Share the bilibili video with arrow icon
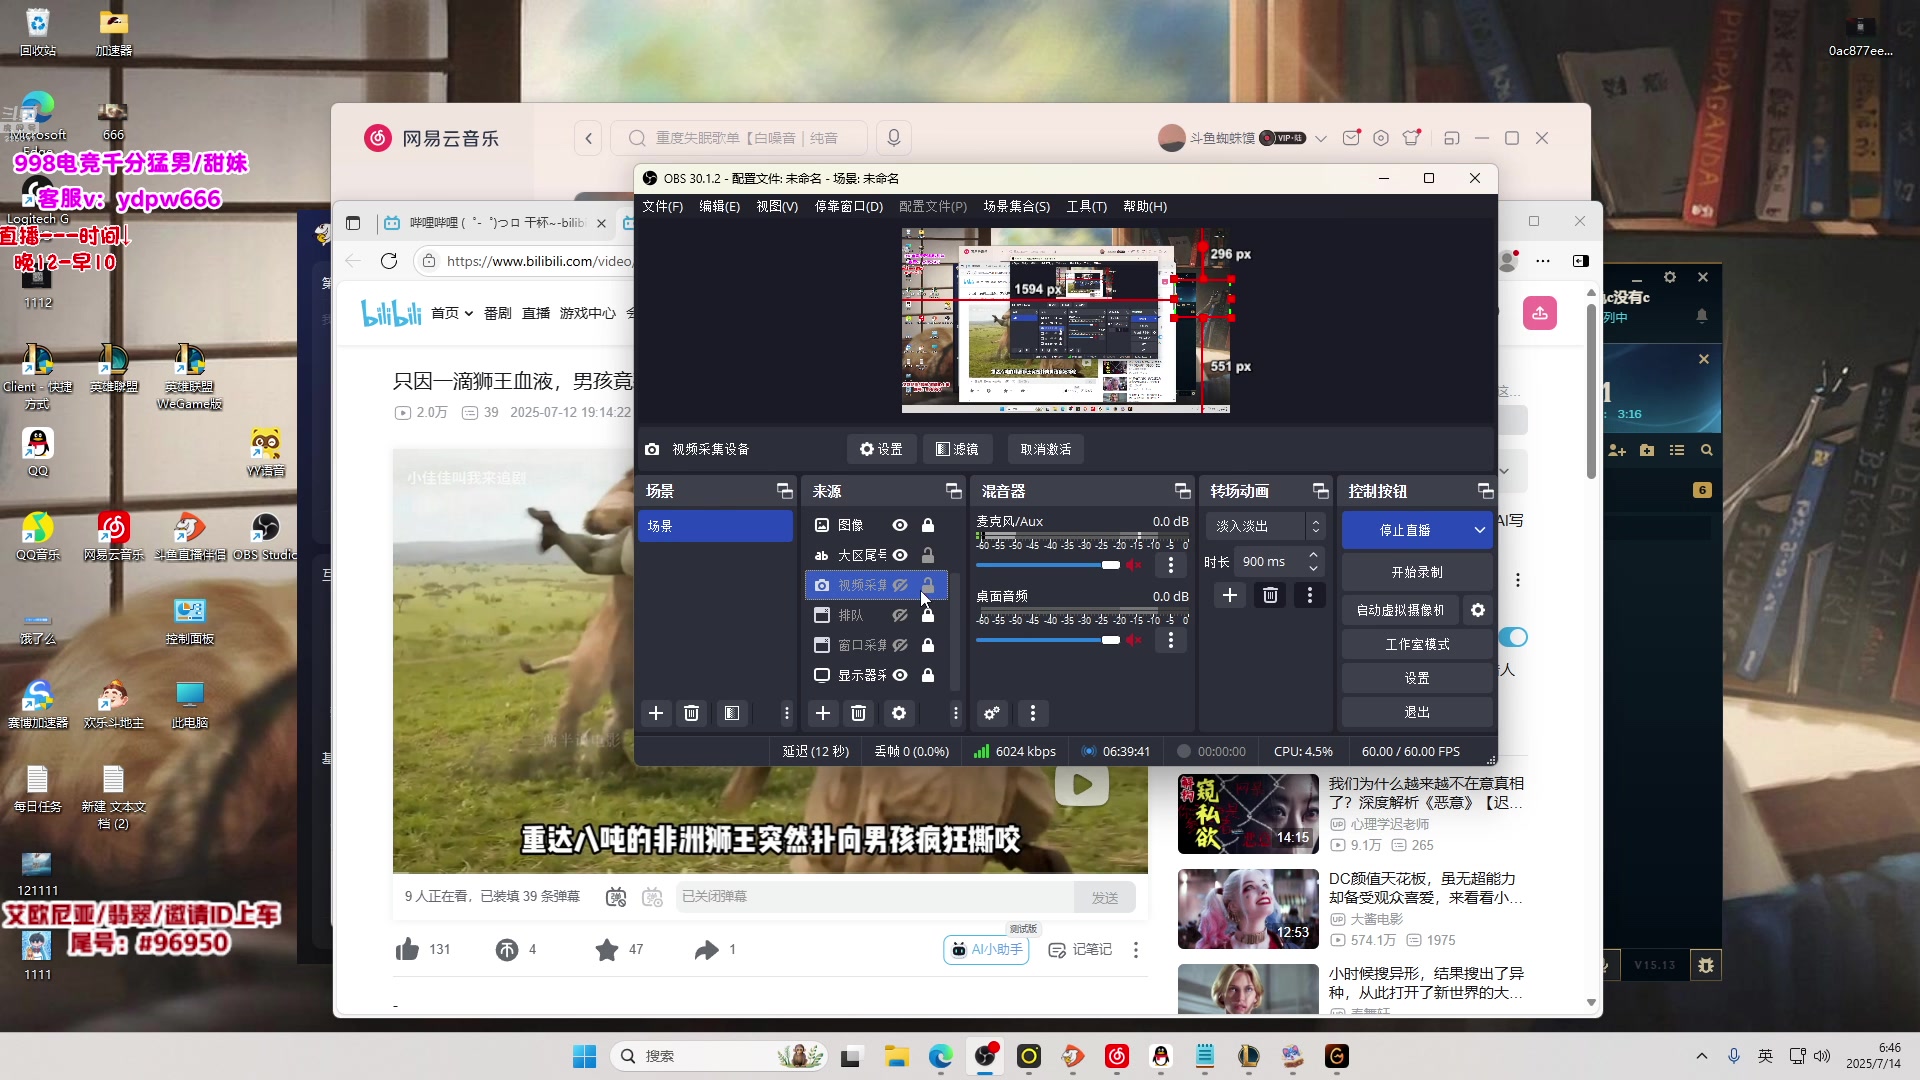The image size is (1920, 1080). (707, 950)
